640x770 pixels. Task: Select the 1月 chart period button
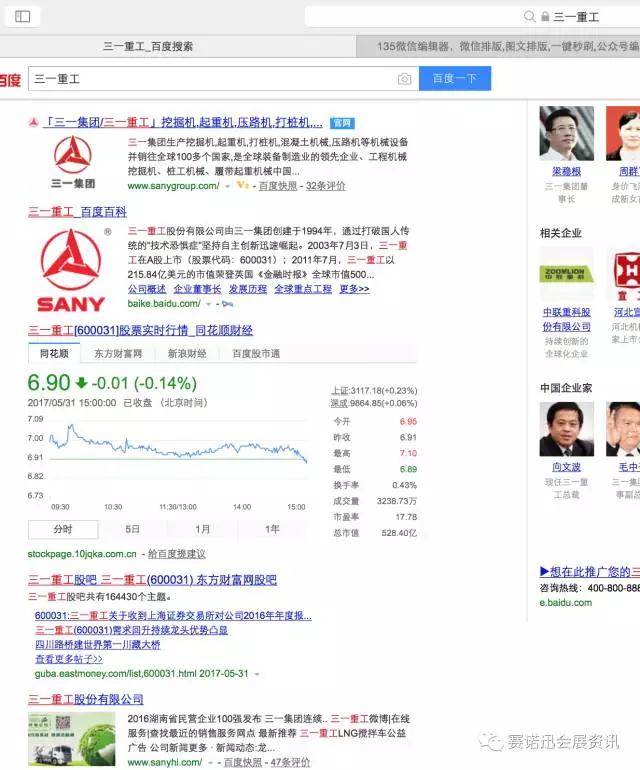[x=202, y=529]
